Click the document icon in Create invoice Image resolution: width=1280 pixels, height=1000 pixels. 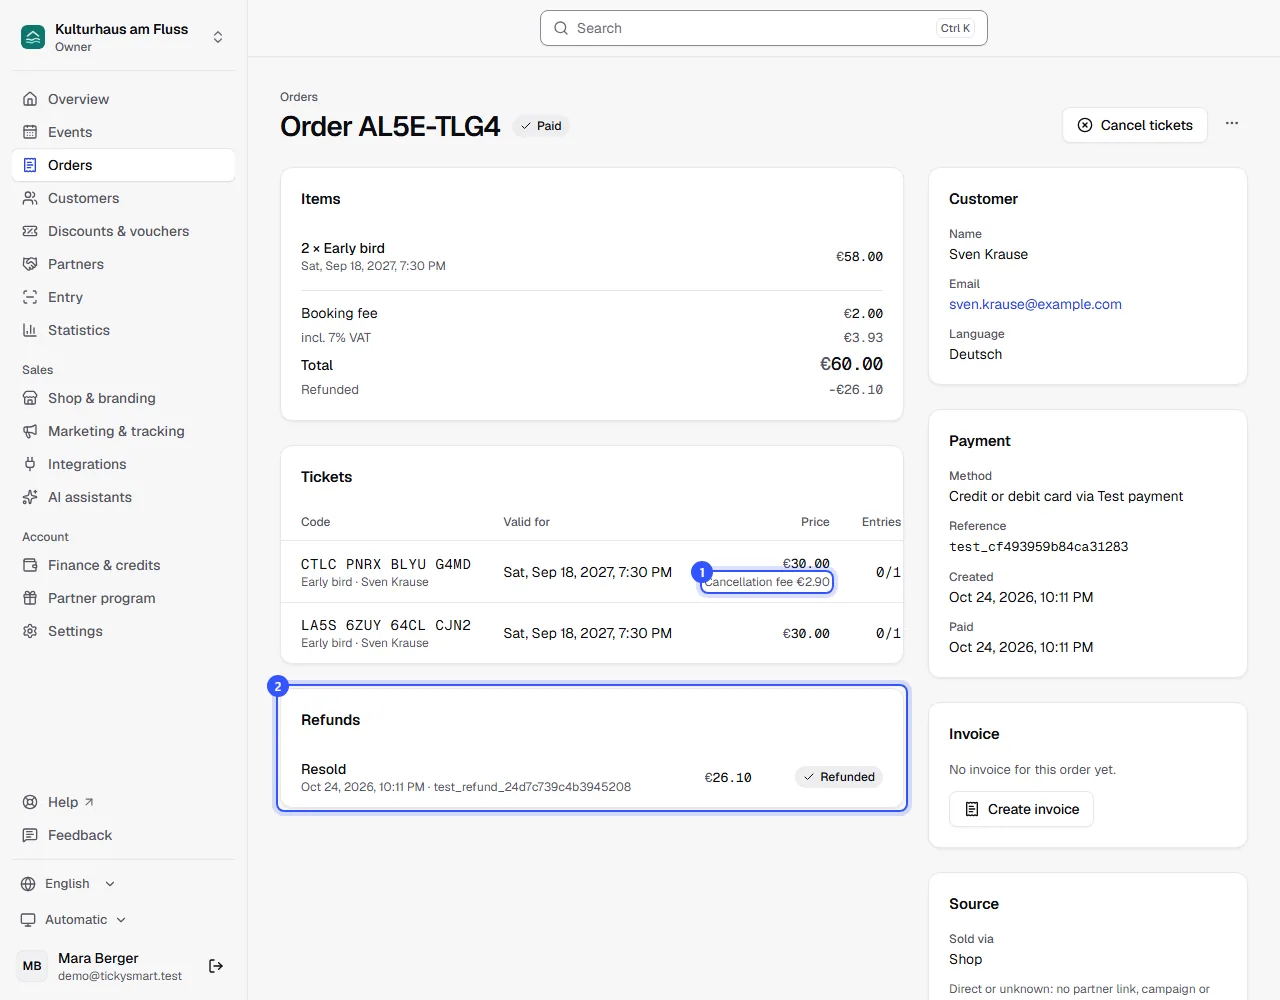(972, 809)
